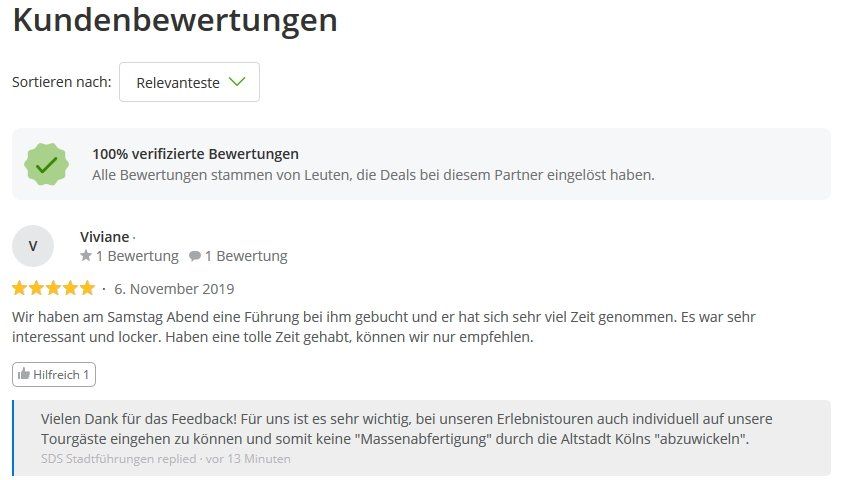
Task: Click the Sortieren nach label
Action: 61,83
